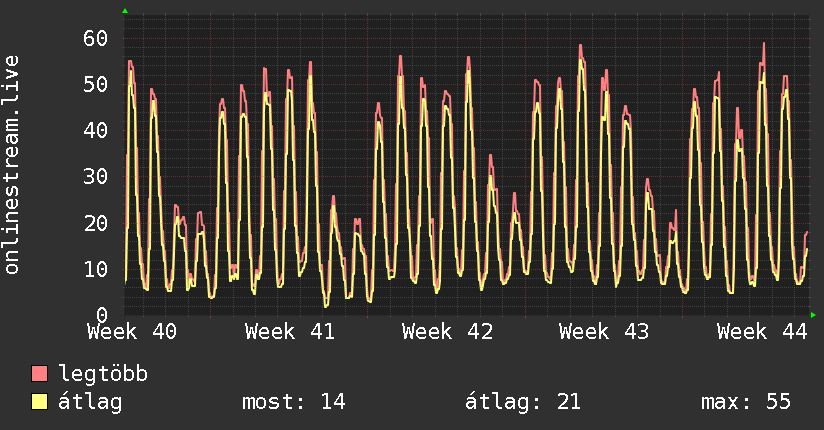Select the átlag legend label beside yellow swatch
This screenshot has height=430, width=824.
click(90, 402)
